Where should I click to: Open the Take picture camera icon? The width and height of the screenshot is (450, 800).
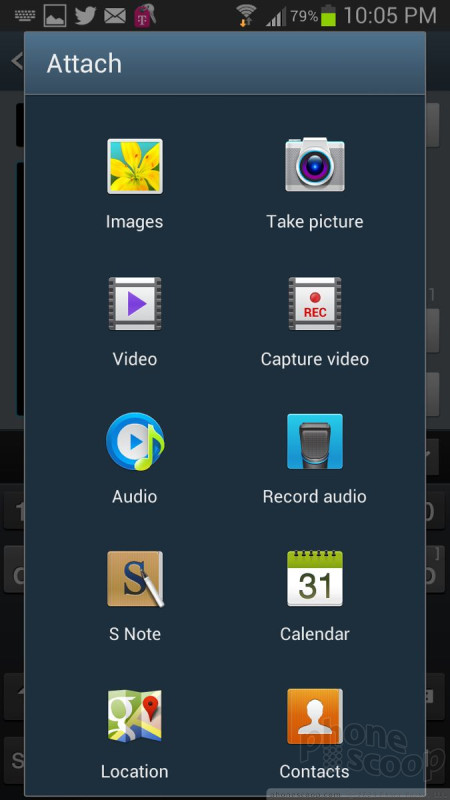[315, 165]
